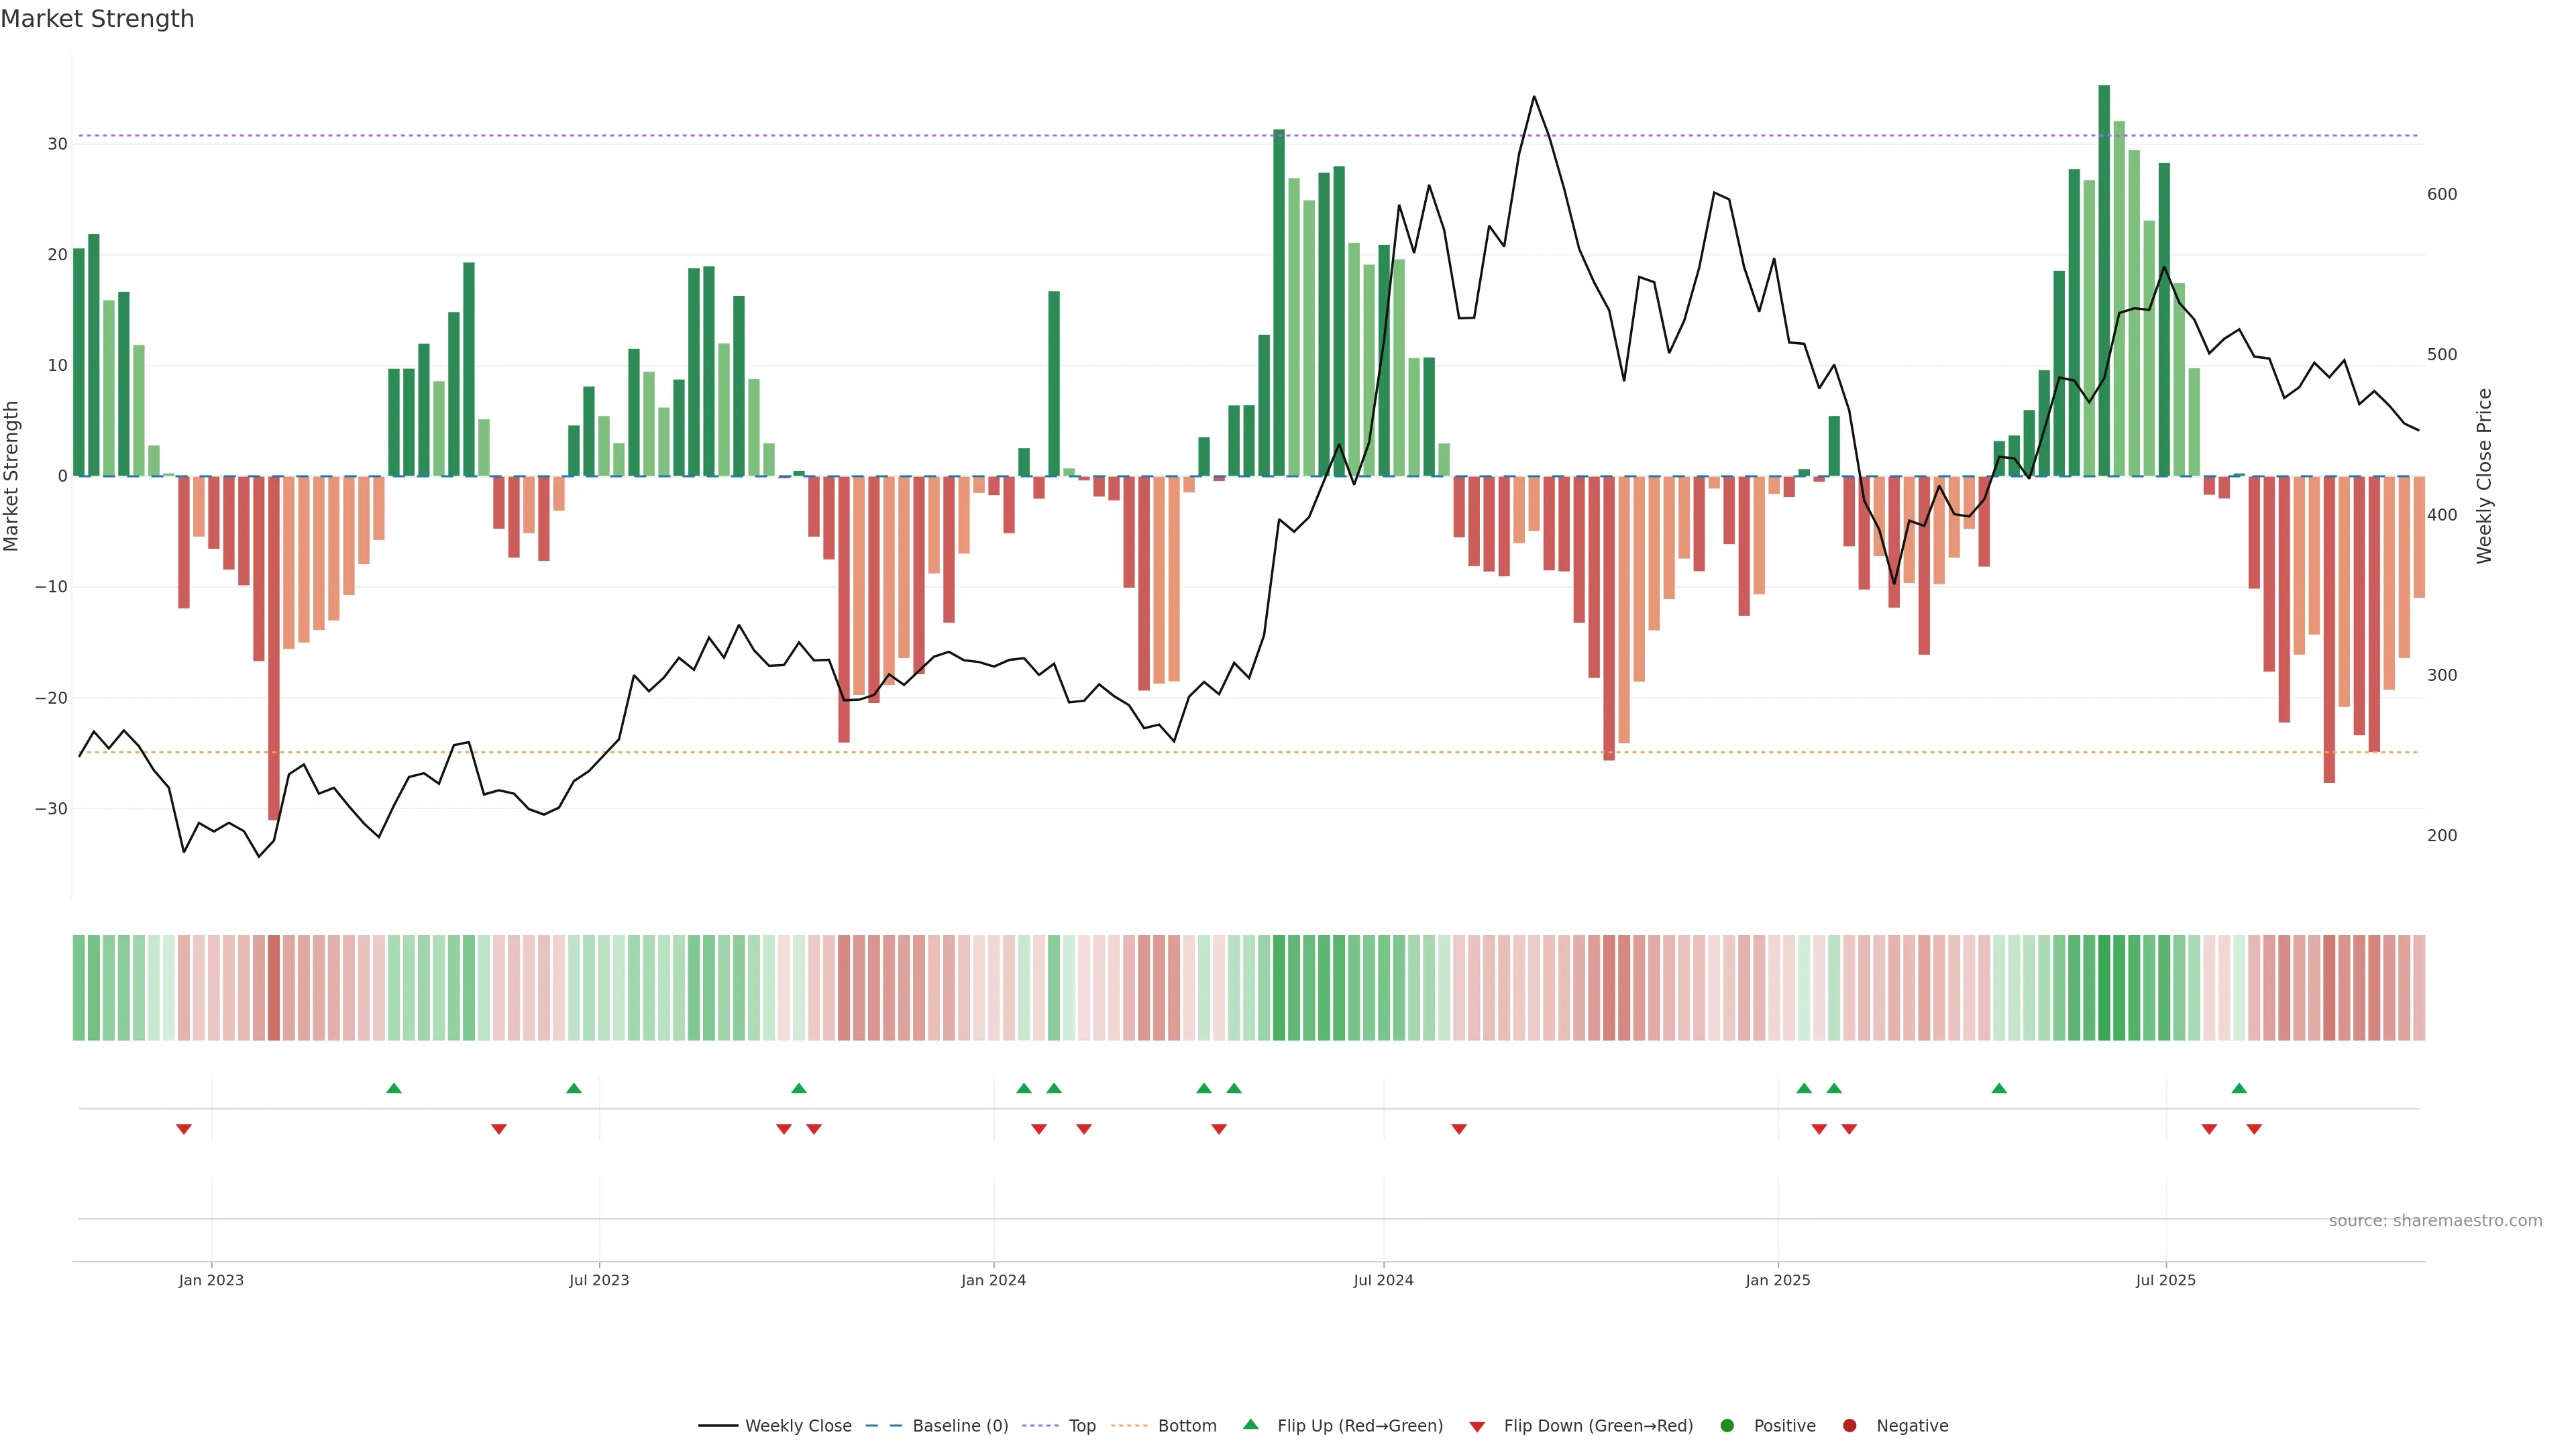Click the leftmost red flip-down triangle marker
2576x1449 pixels.
pos(184,1129)
